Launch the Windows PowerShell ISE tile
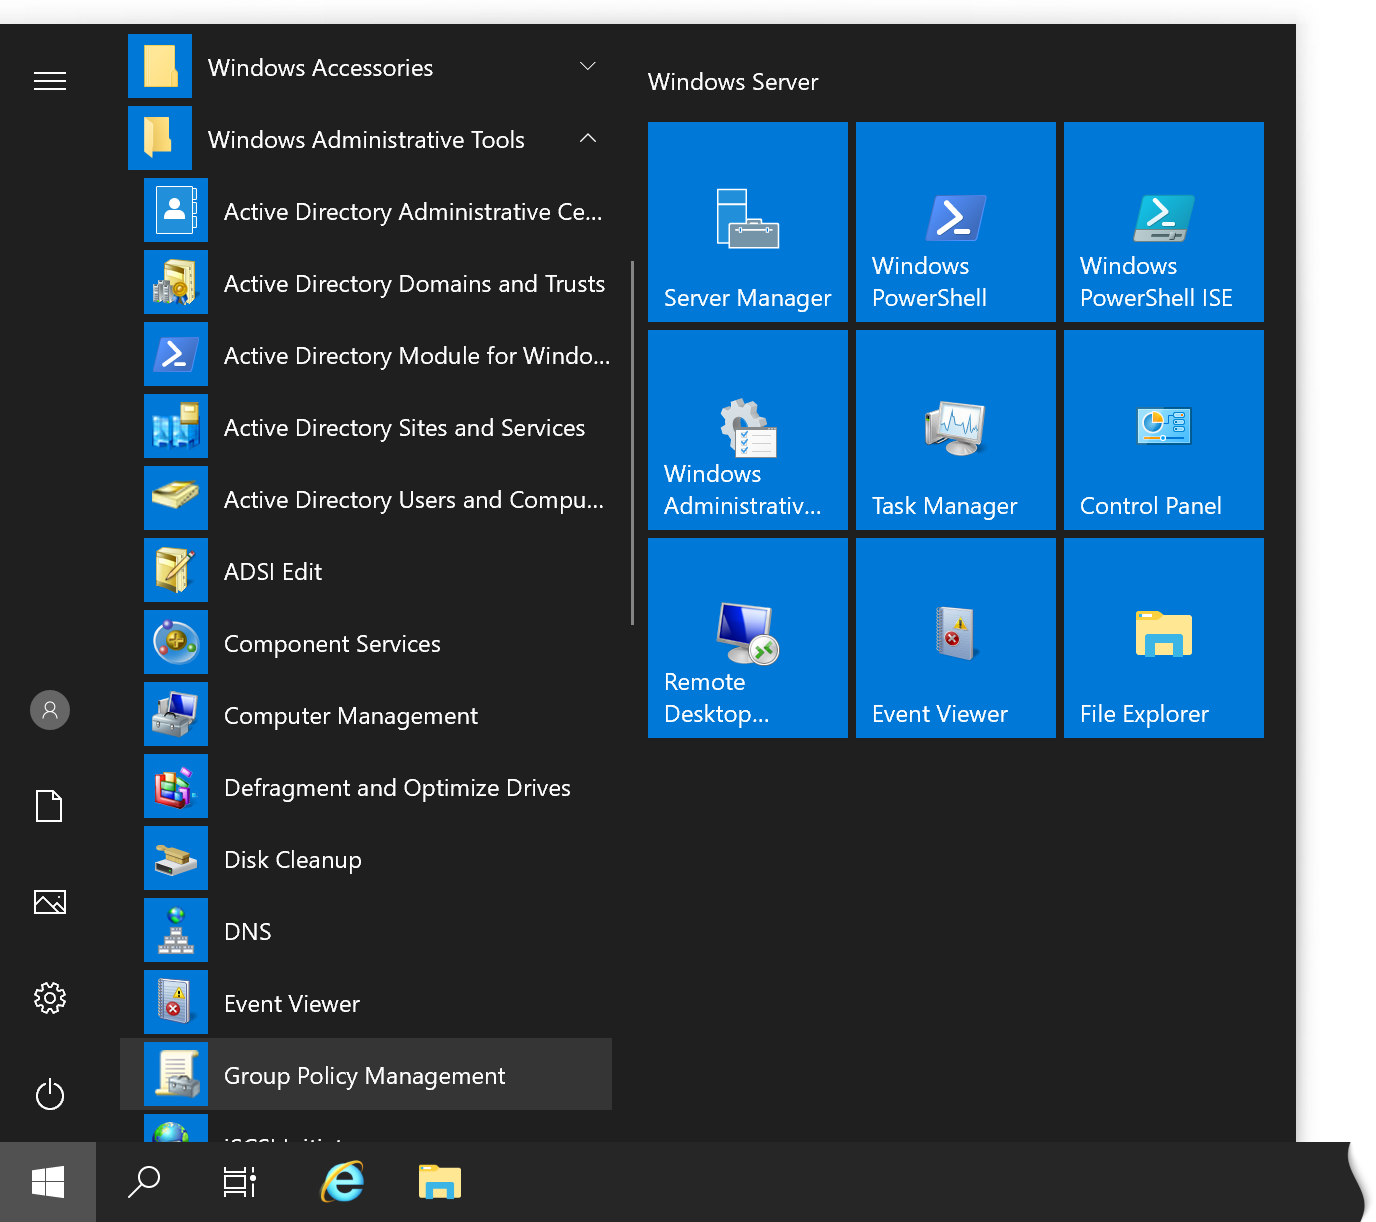The width and height of the screenshot is (1376, 1222). click(1164, 222)
